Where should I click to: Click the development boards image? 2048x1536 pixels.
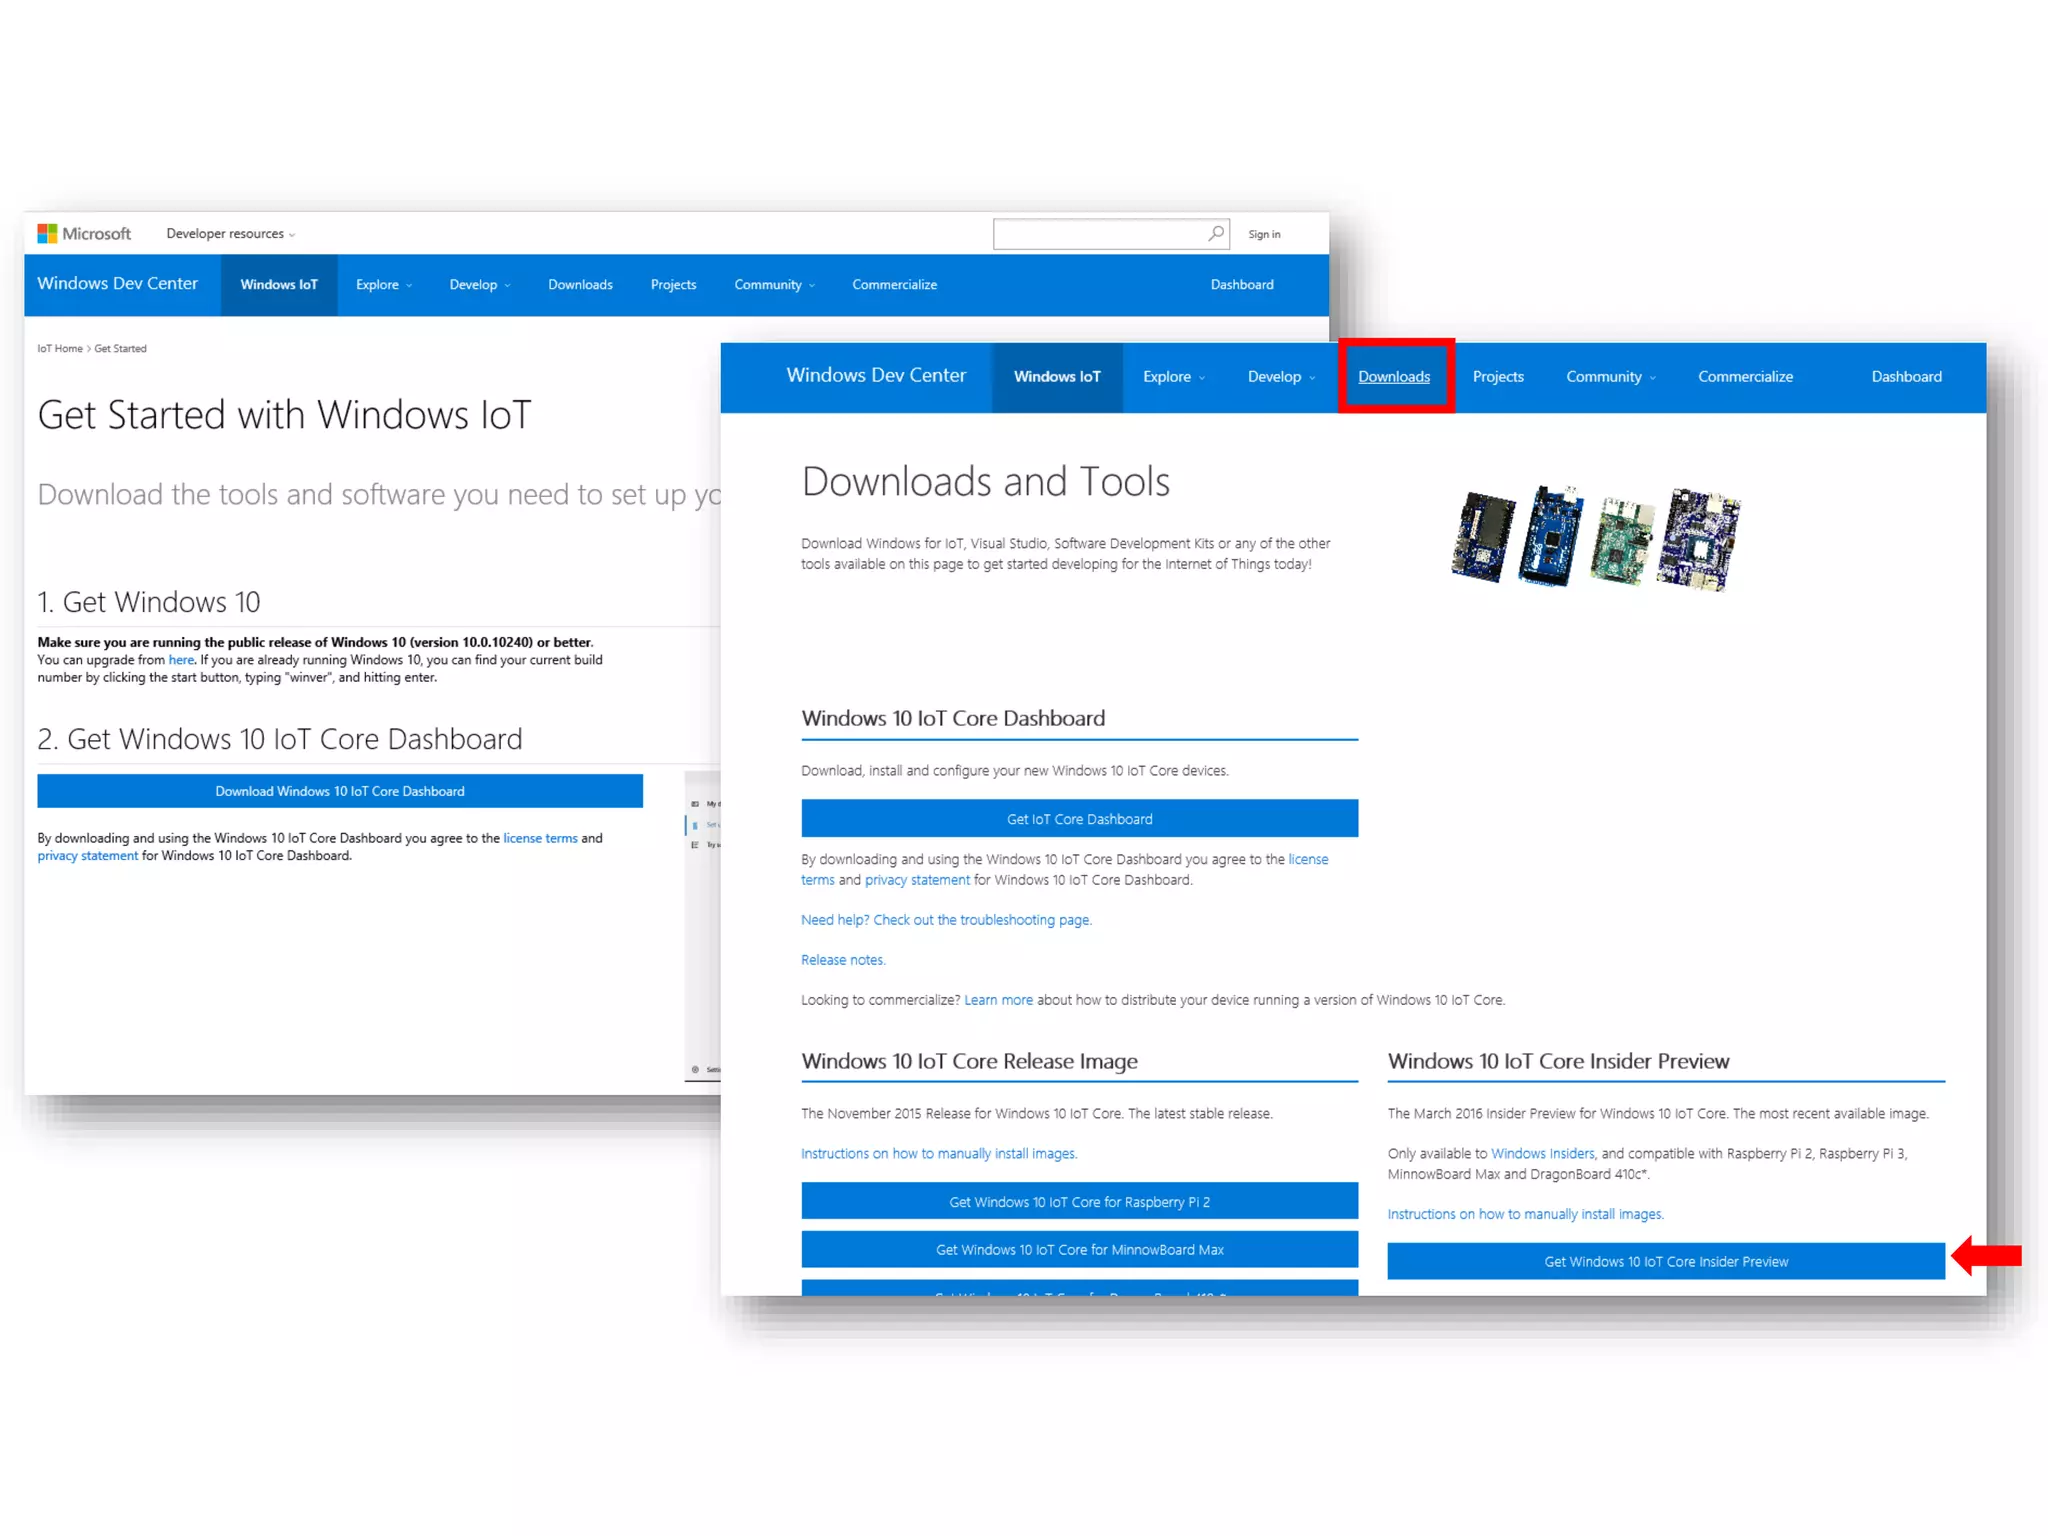point(1595,538)
